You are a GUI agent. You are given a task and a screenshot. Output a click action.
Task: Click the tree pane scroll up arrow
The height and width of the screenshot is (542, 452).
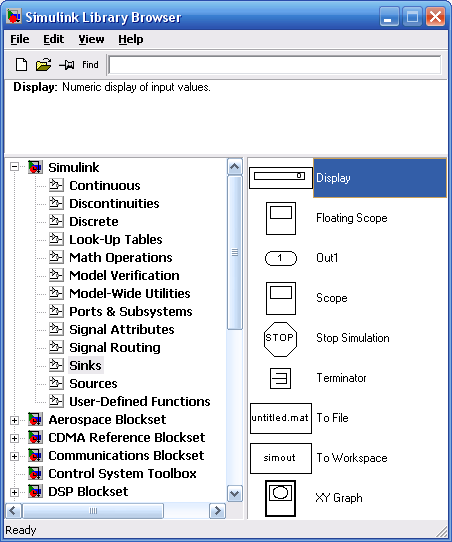235,167
